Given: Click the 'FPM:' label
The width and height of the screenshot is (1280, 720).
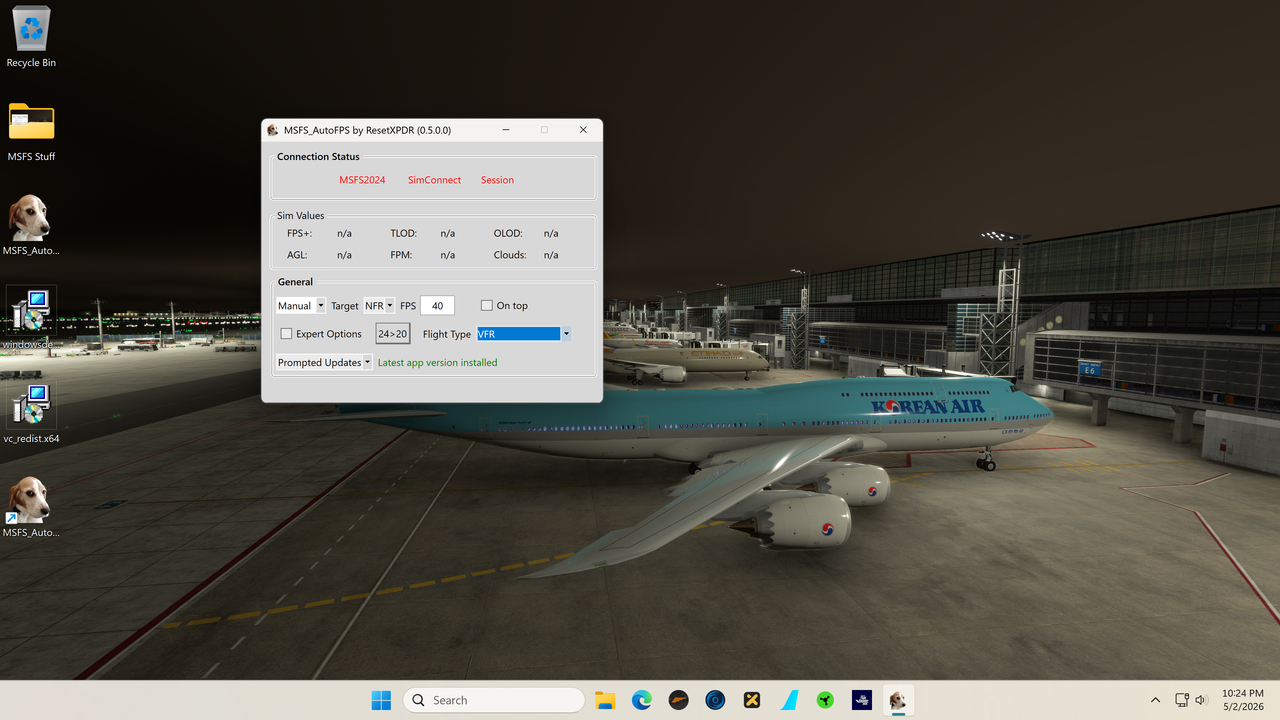Looking at the screenshot, I should pos(402,255).
